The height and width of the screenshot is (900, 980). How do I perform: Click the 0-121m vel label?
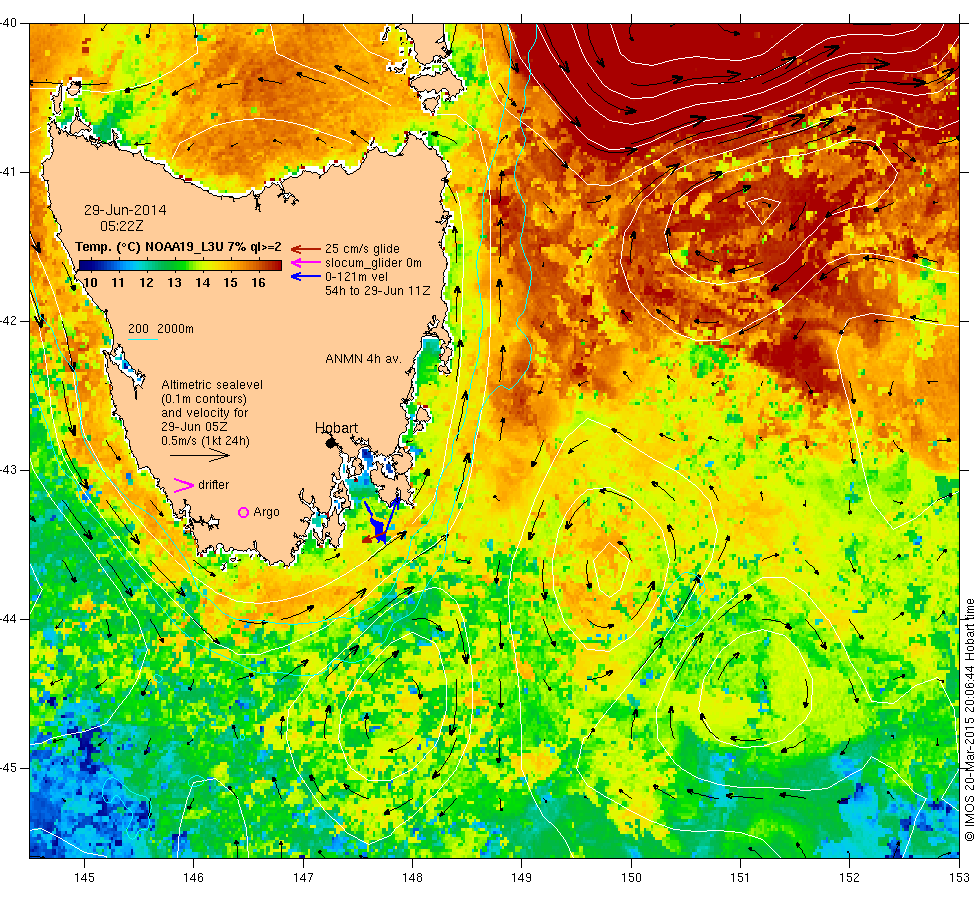(x=356, y=276)
